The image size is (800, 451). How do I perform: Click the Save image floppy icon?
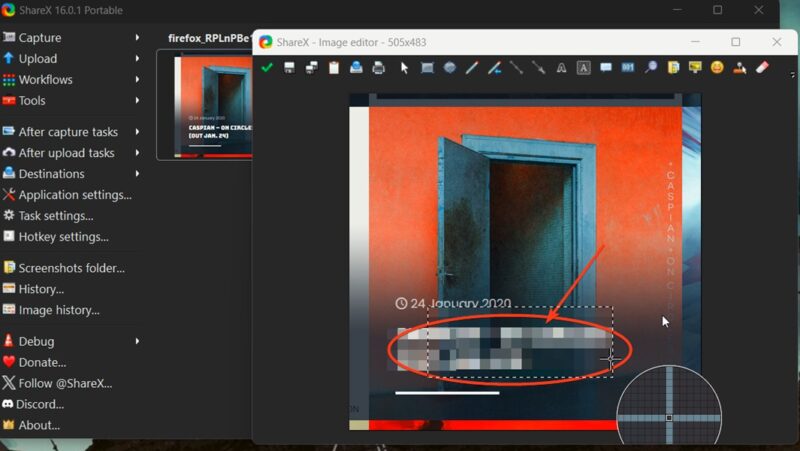(289, 67)
